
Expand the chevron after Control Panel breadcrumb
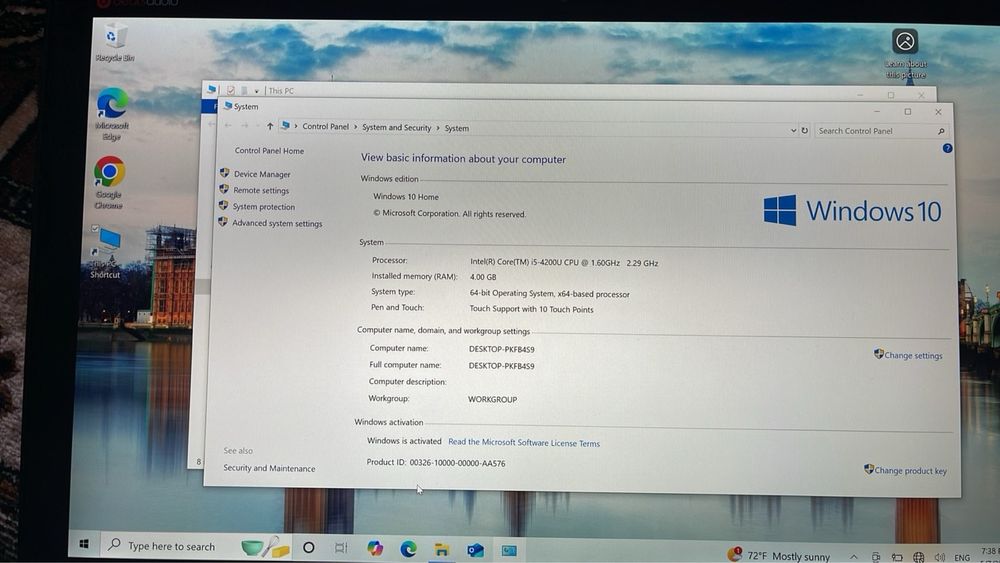point(355,127)
